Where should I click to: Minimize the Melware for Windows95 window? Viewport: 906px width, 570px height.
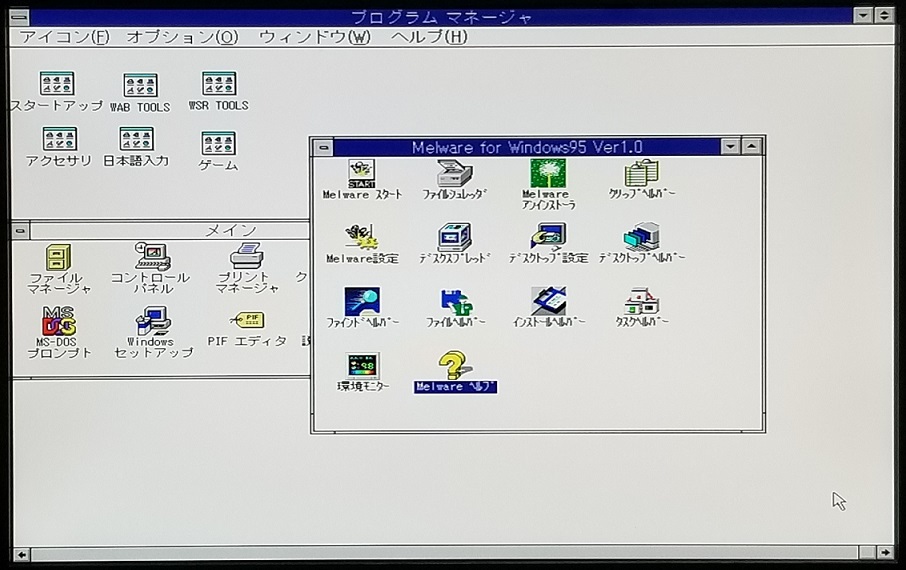coord(730,147)
